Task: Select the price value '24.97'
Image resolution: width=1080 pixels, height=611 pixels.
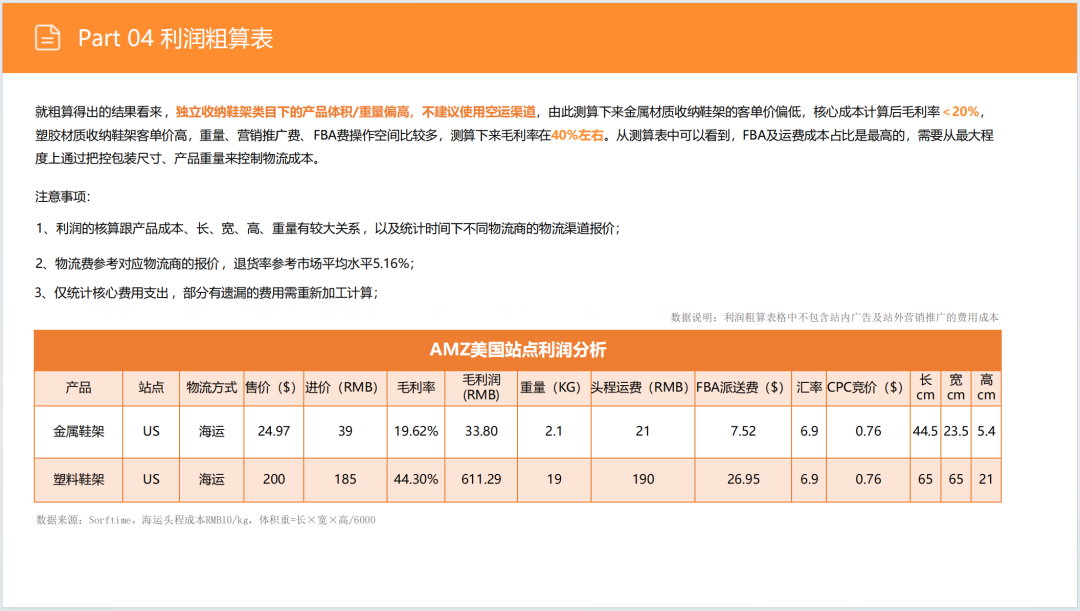Action: [273, 431]
